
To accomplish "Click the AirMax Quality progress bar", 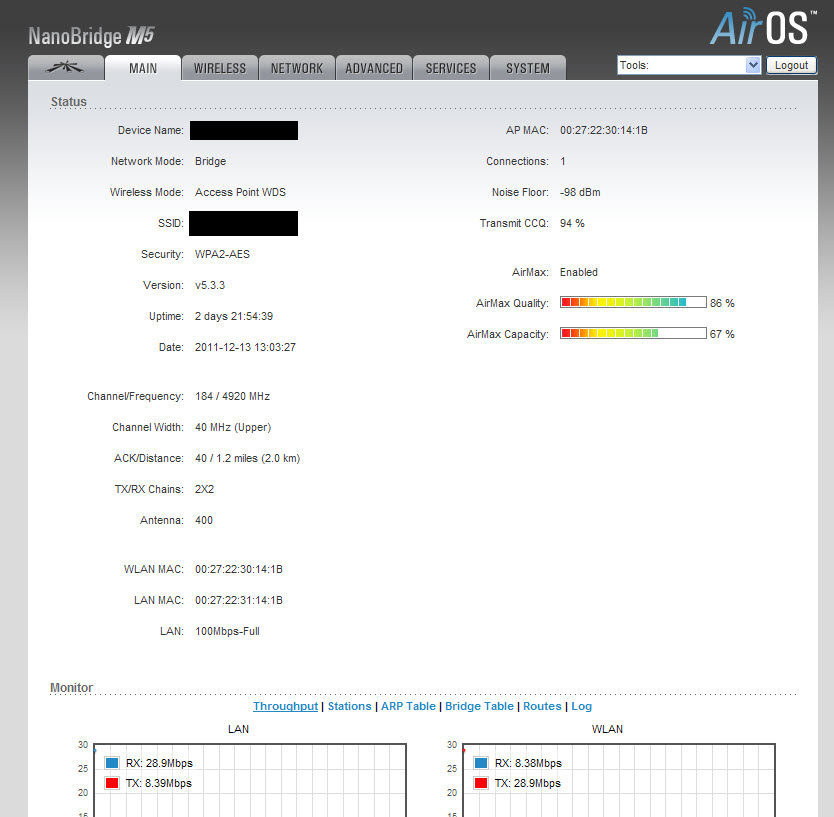I will [633, 302].
